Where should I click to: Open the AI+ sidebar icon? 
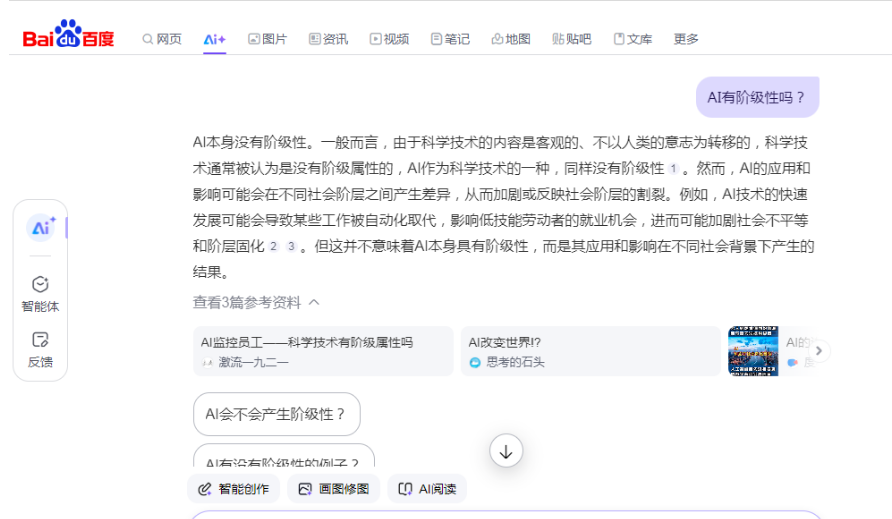coord(40,228)
